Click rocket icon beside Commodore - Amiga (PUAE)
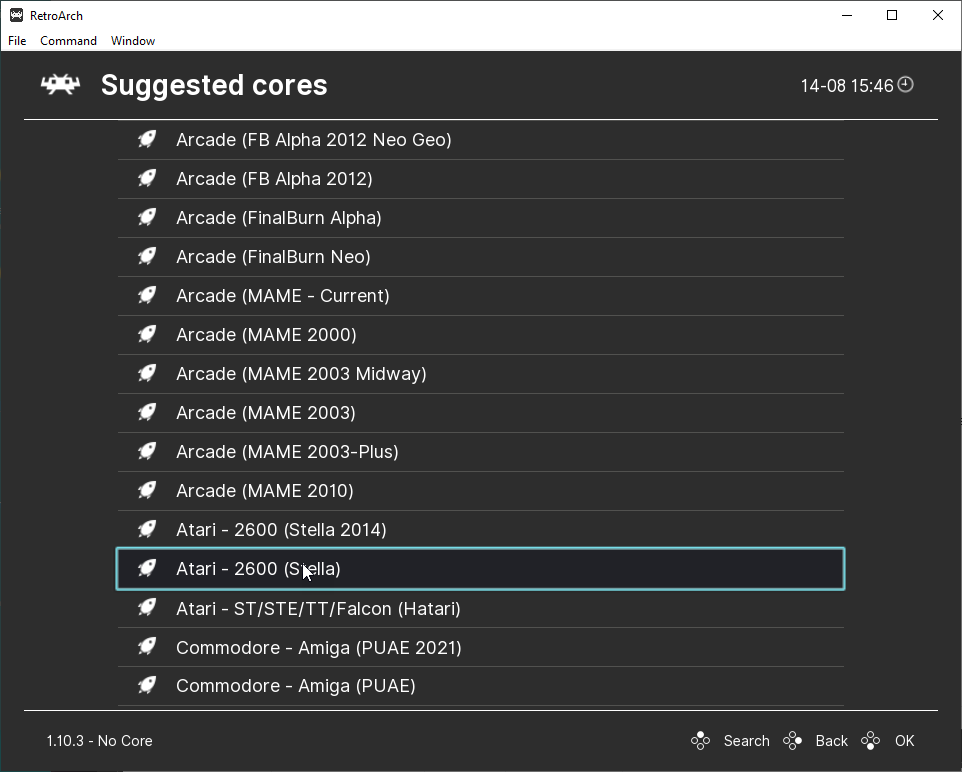Viewport: 962px width, 772px height. coord(147,686)
